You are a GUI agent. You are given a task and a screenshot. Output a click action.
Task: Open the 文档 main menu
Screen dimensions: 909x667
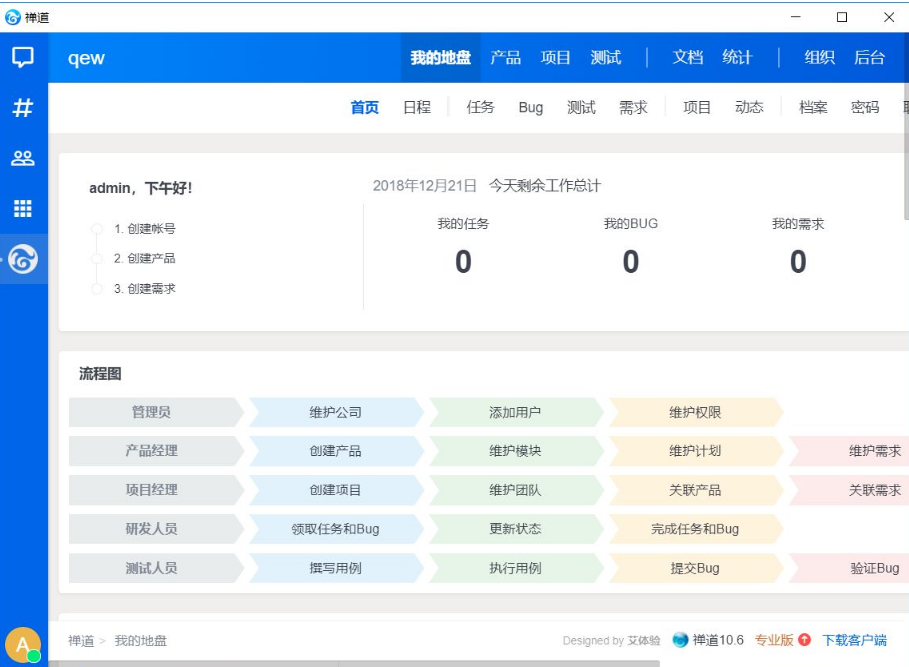pos(688,57)
